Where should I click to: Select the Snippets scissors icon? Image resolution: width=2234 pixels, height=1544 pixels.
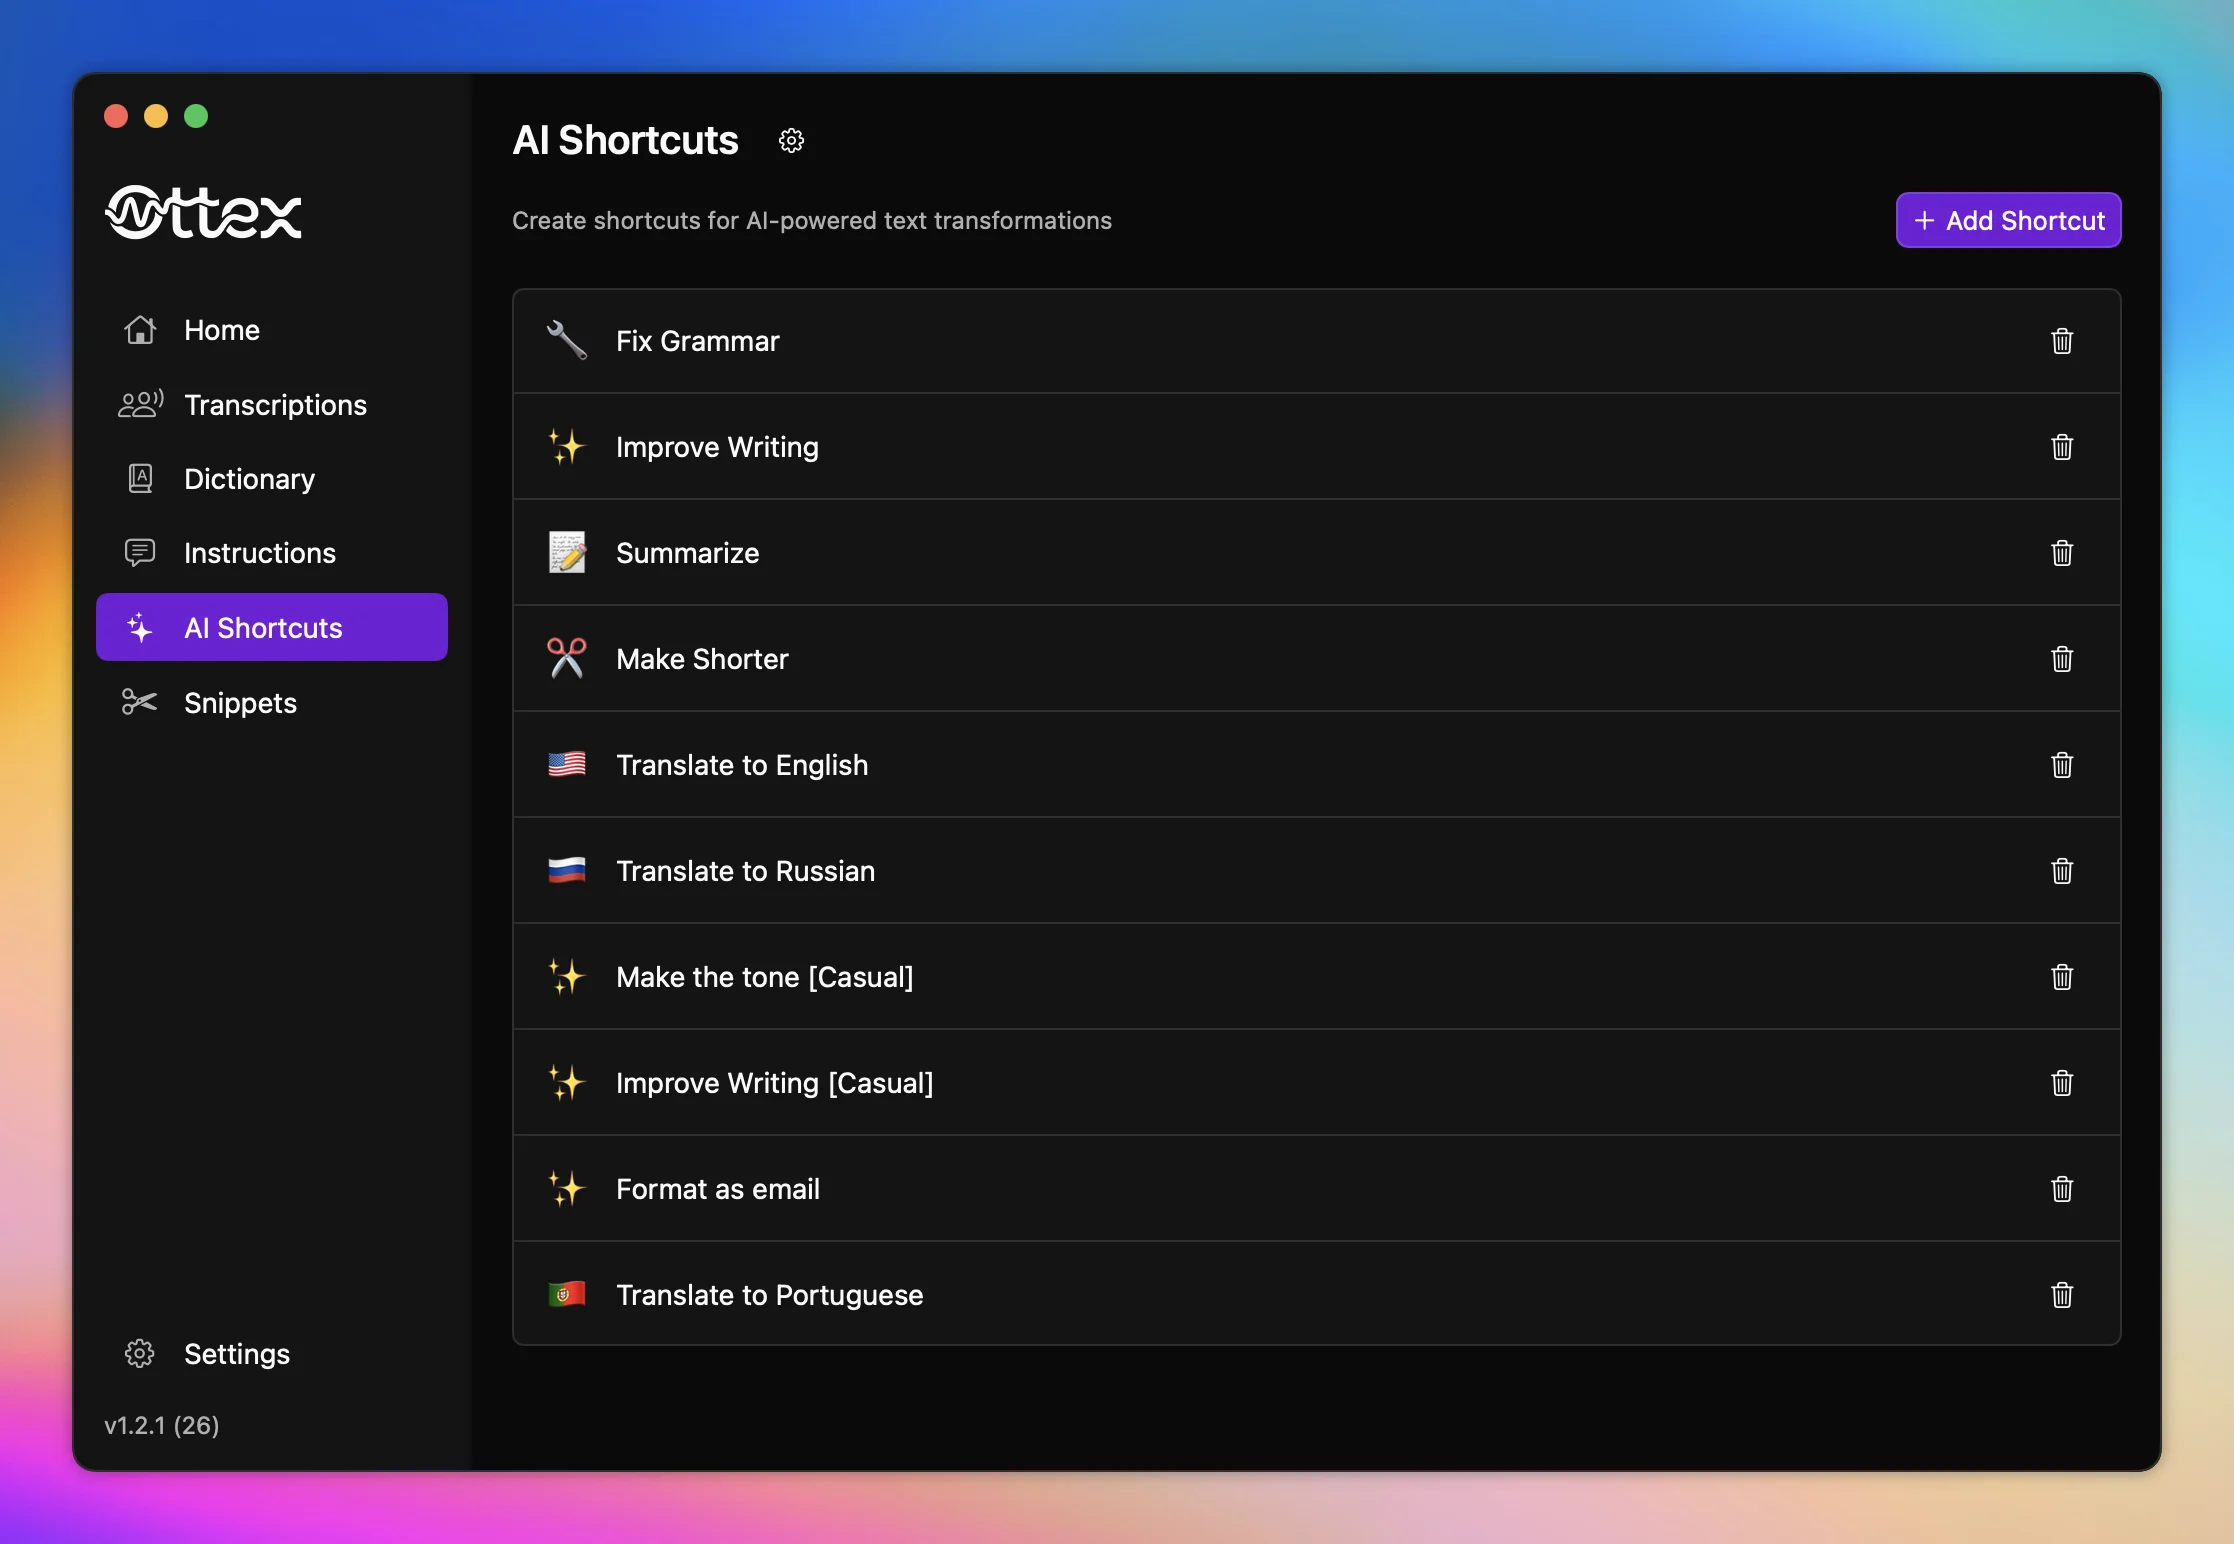pyautogui.click(x=139, y=702)
